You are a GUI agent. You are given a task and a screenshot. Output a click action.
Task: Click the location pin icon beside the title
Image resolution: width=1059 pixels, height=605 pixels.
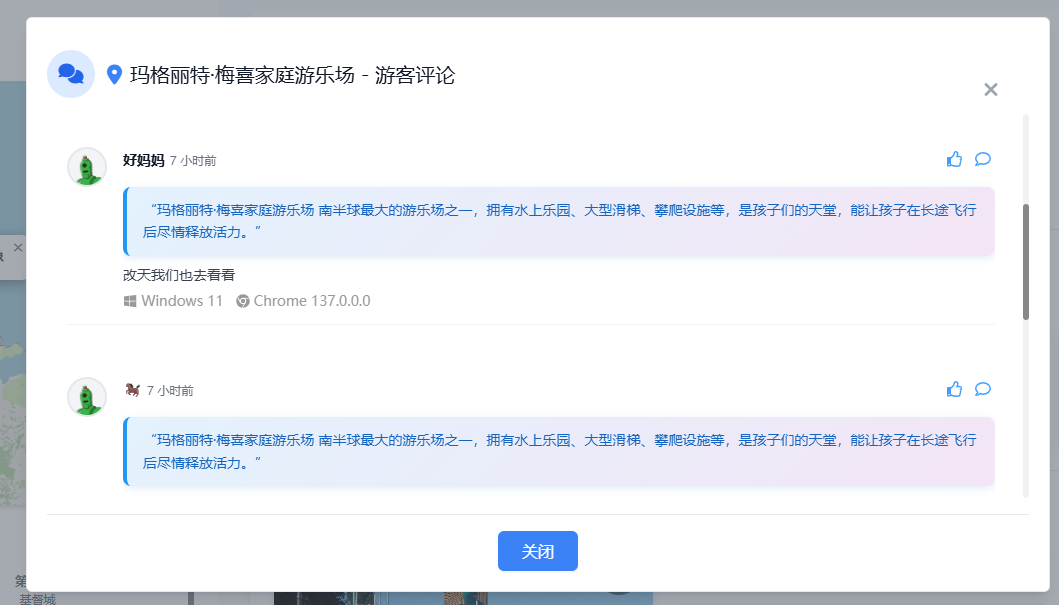coord(114,75)
